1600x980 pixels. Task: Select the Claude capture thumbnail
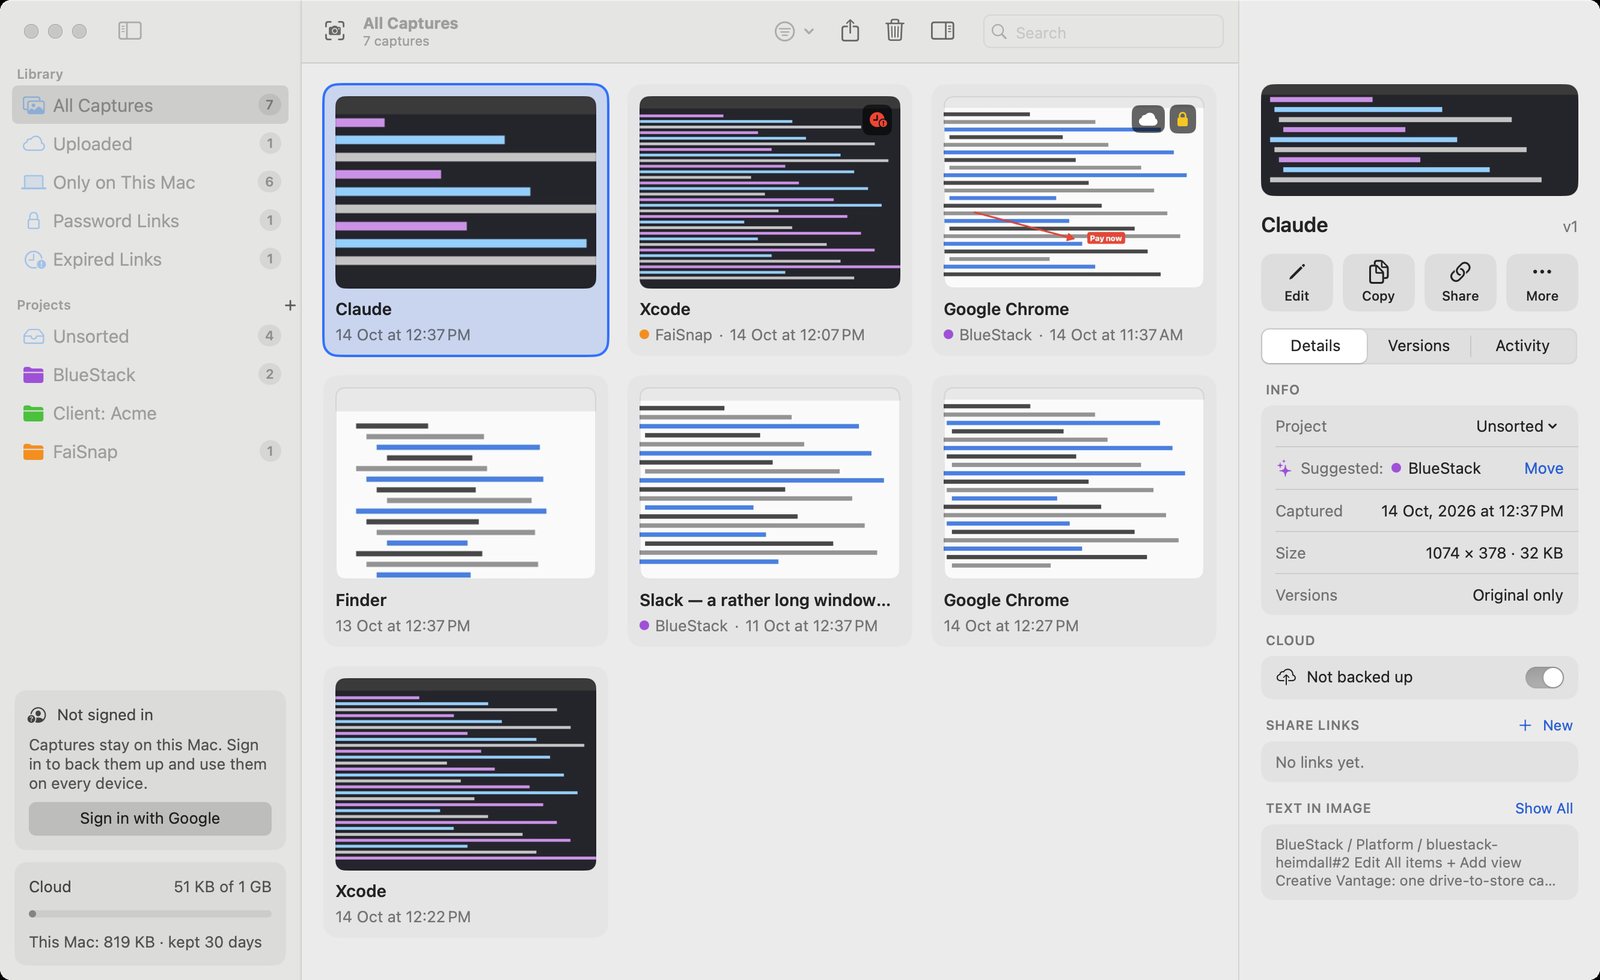click(x=465, y=192)
